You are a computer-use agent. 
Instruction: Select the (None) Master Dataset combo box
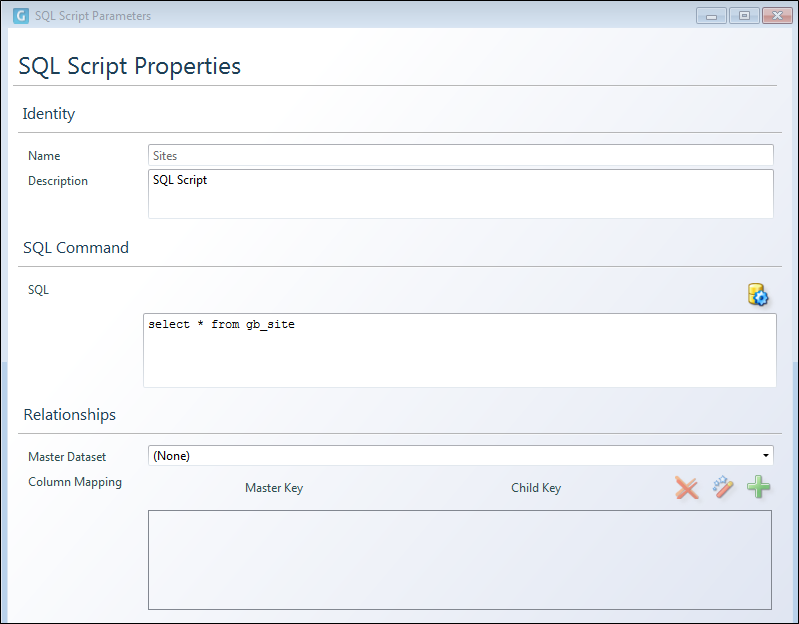[x=461, y=455]
